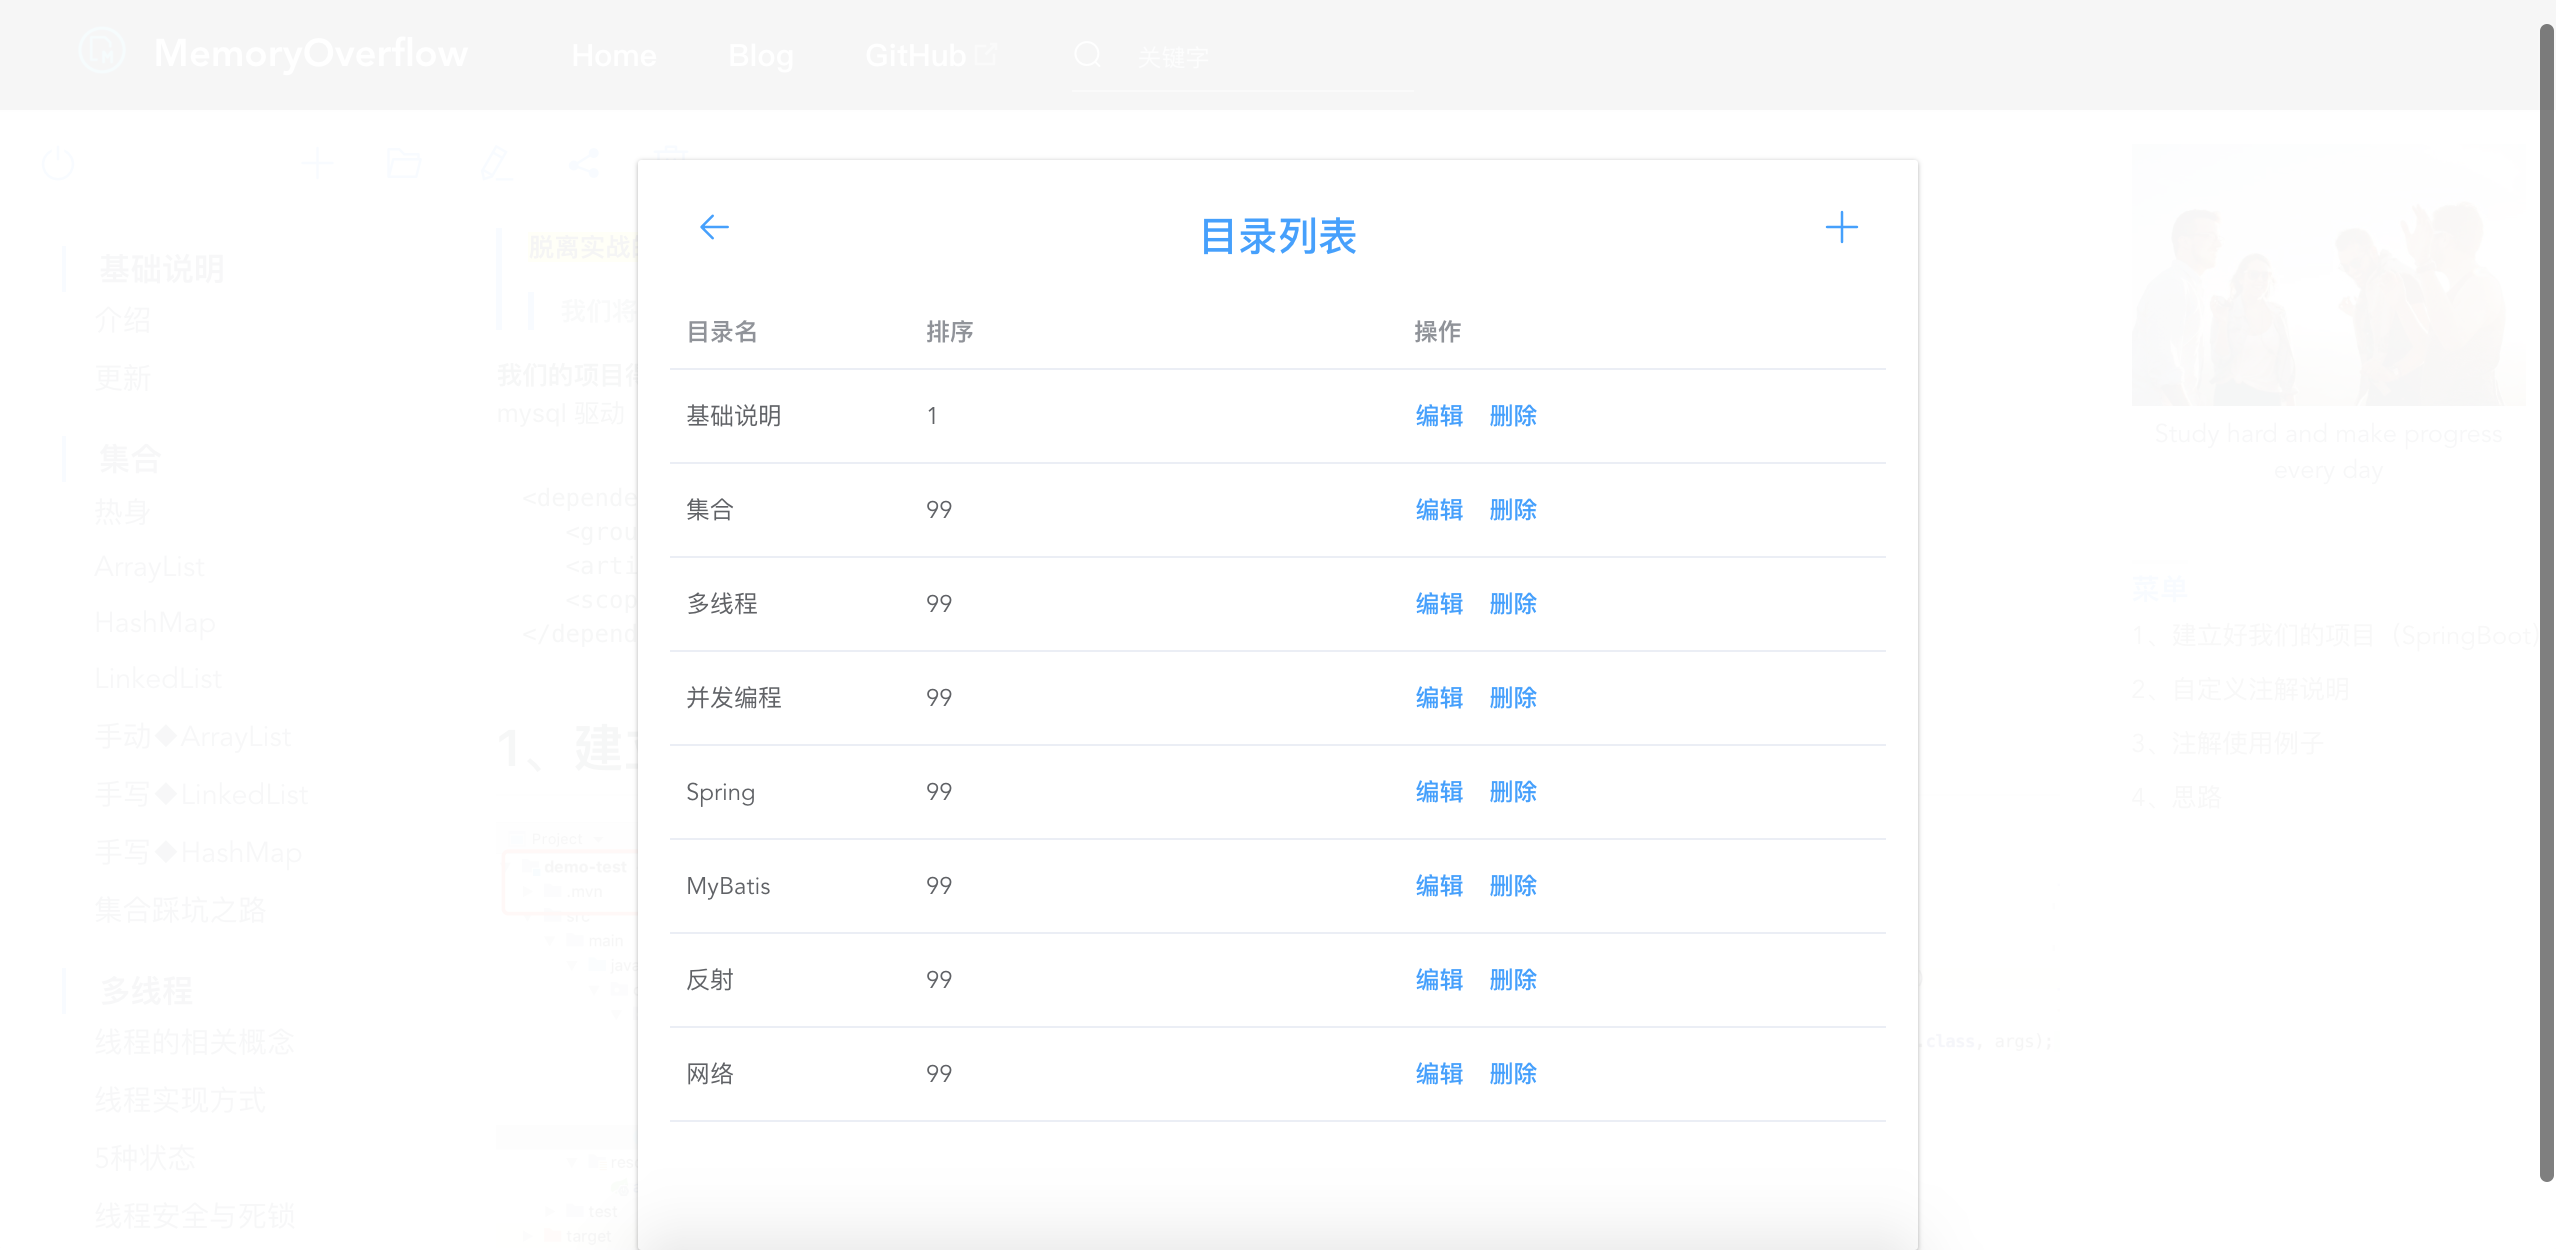
Task: Click the 操作 column header
Action: coord(1437,332)
